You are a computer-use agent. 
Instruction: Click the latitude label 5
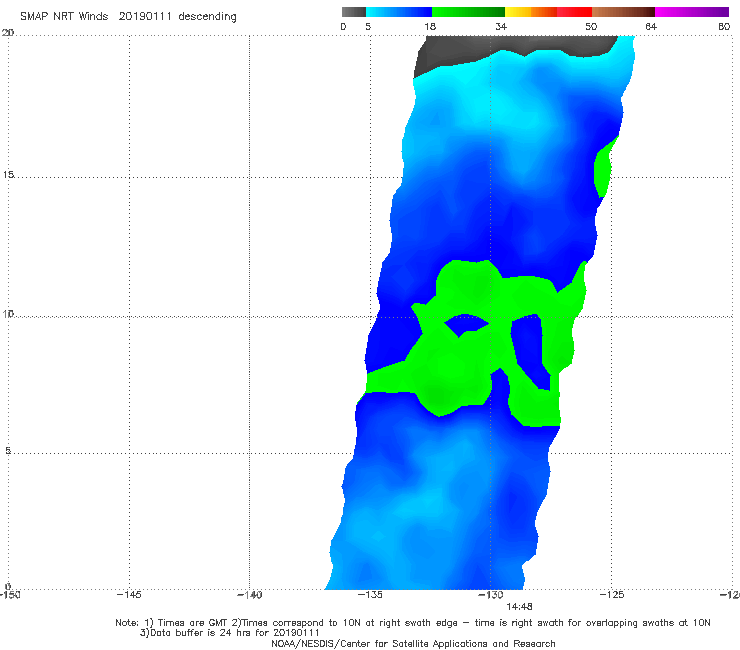8,450
